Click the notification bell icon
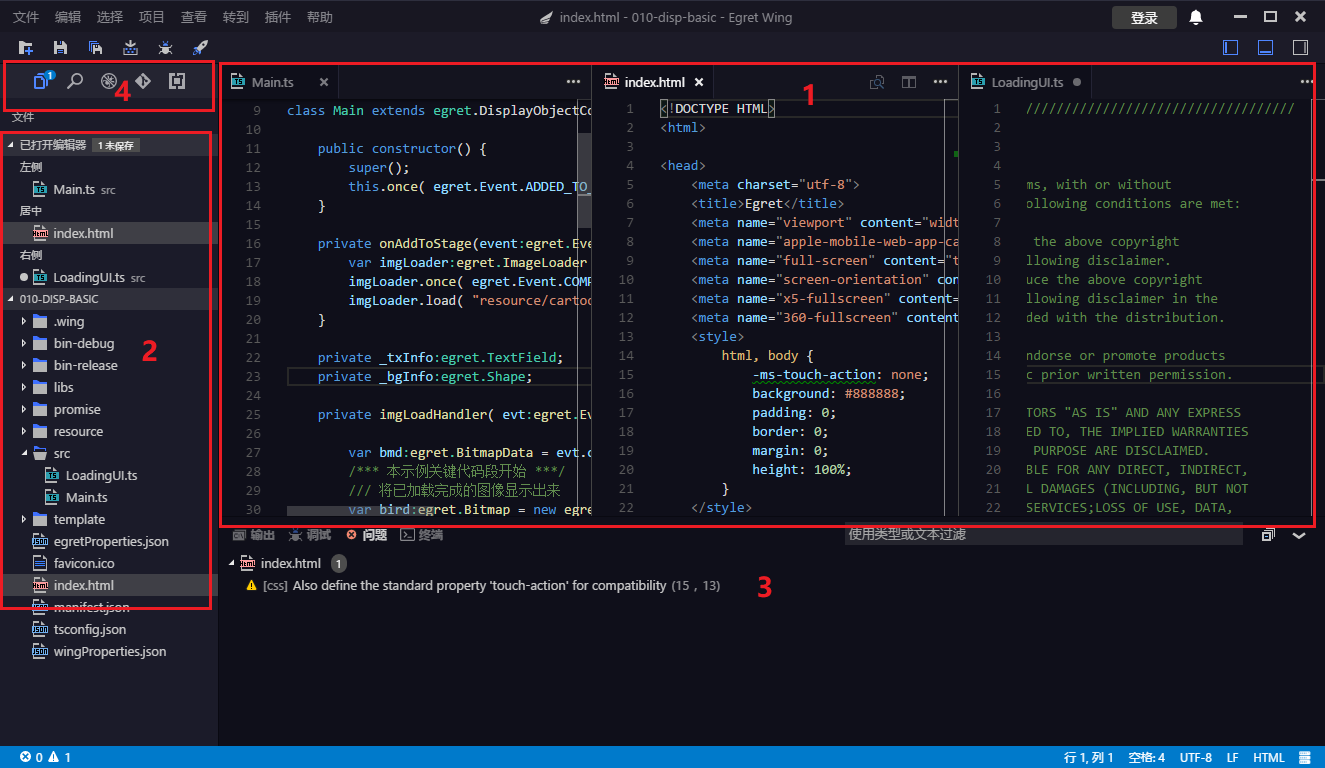Viewport: 1325px width, 768px height. 1196,17
